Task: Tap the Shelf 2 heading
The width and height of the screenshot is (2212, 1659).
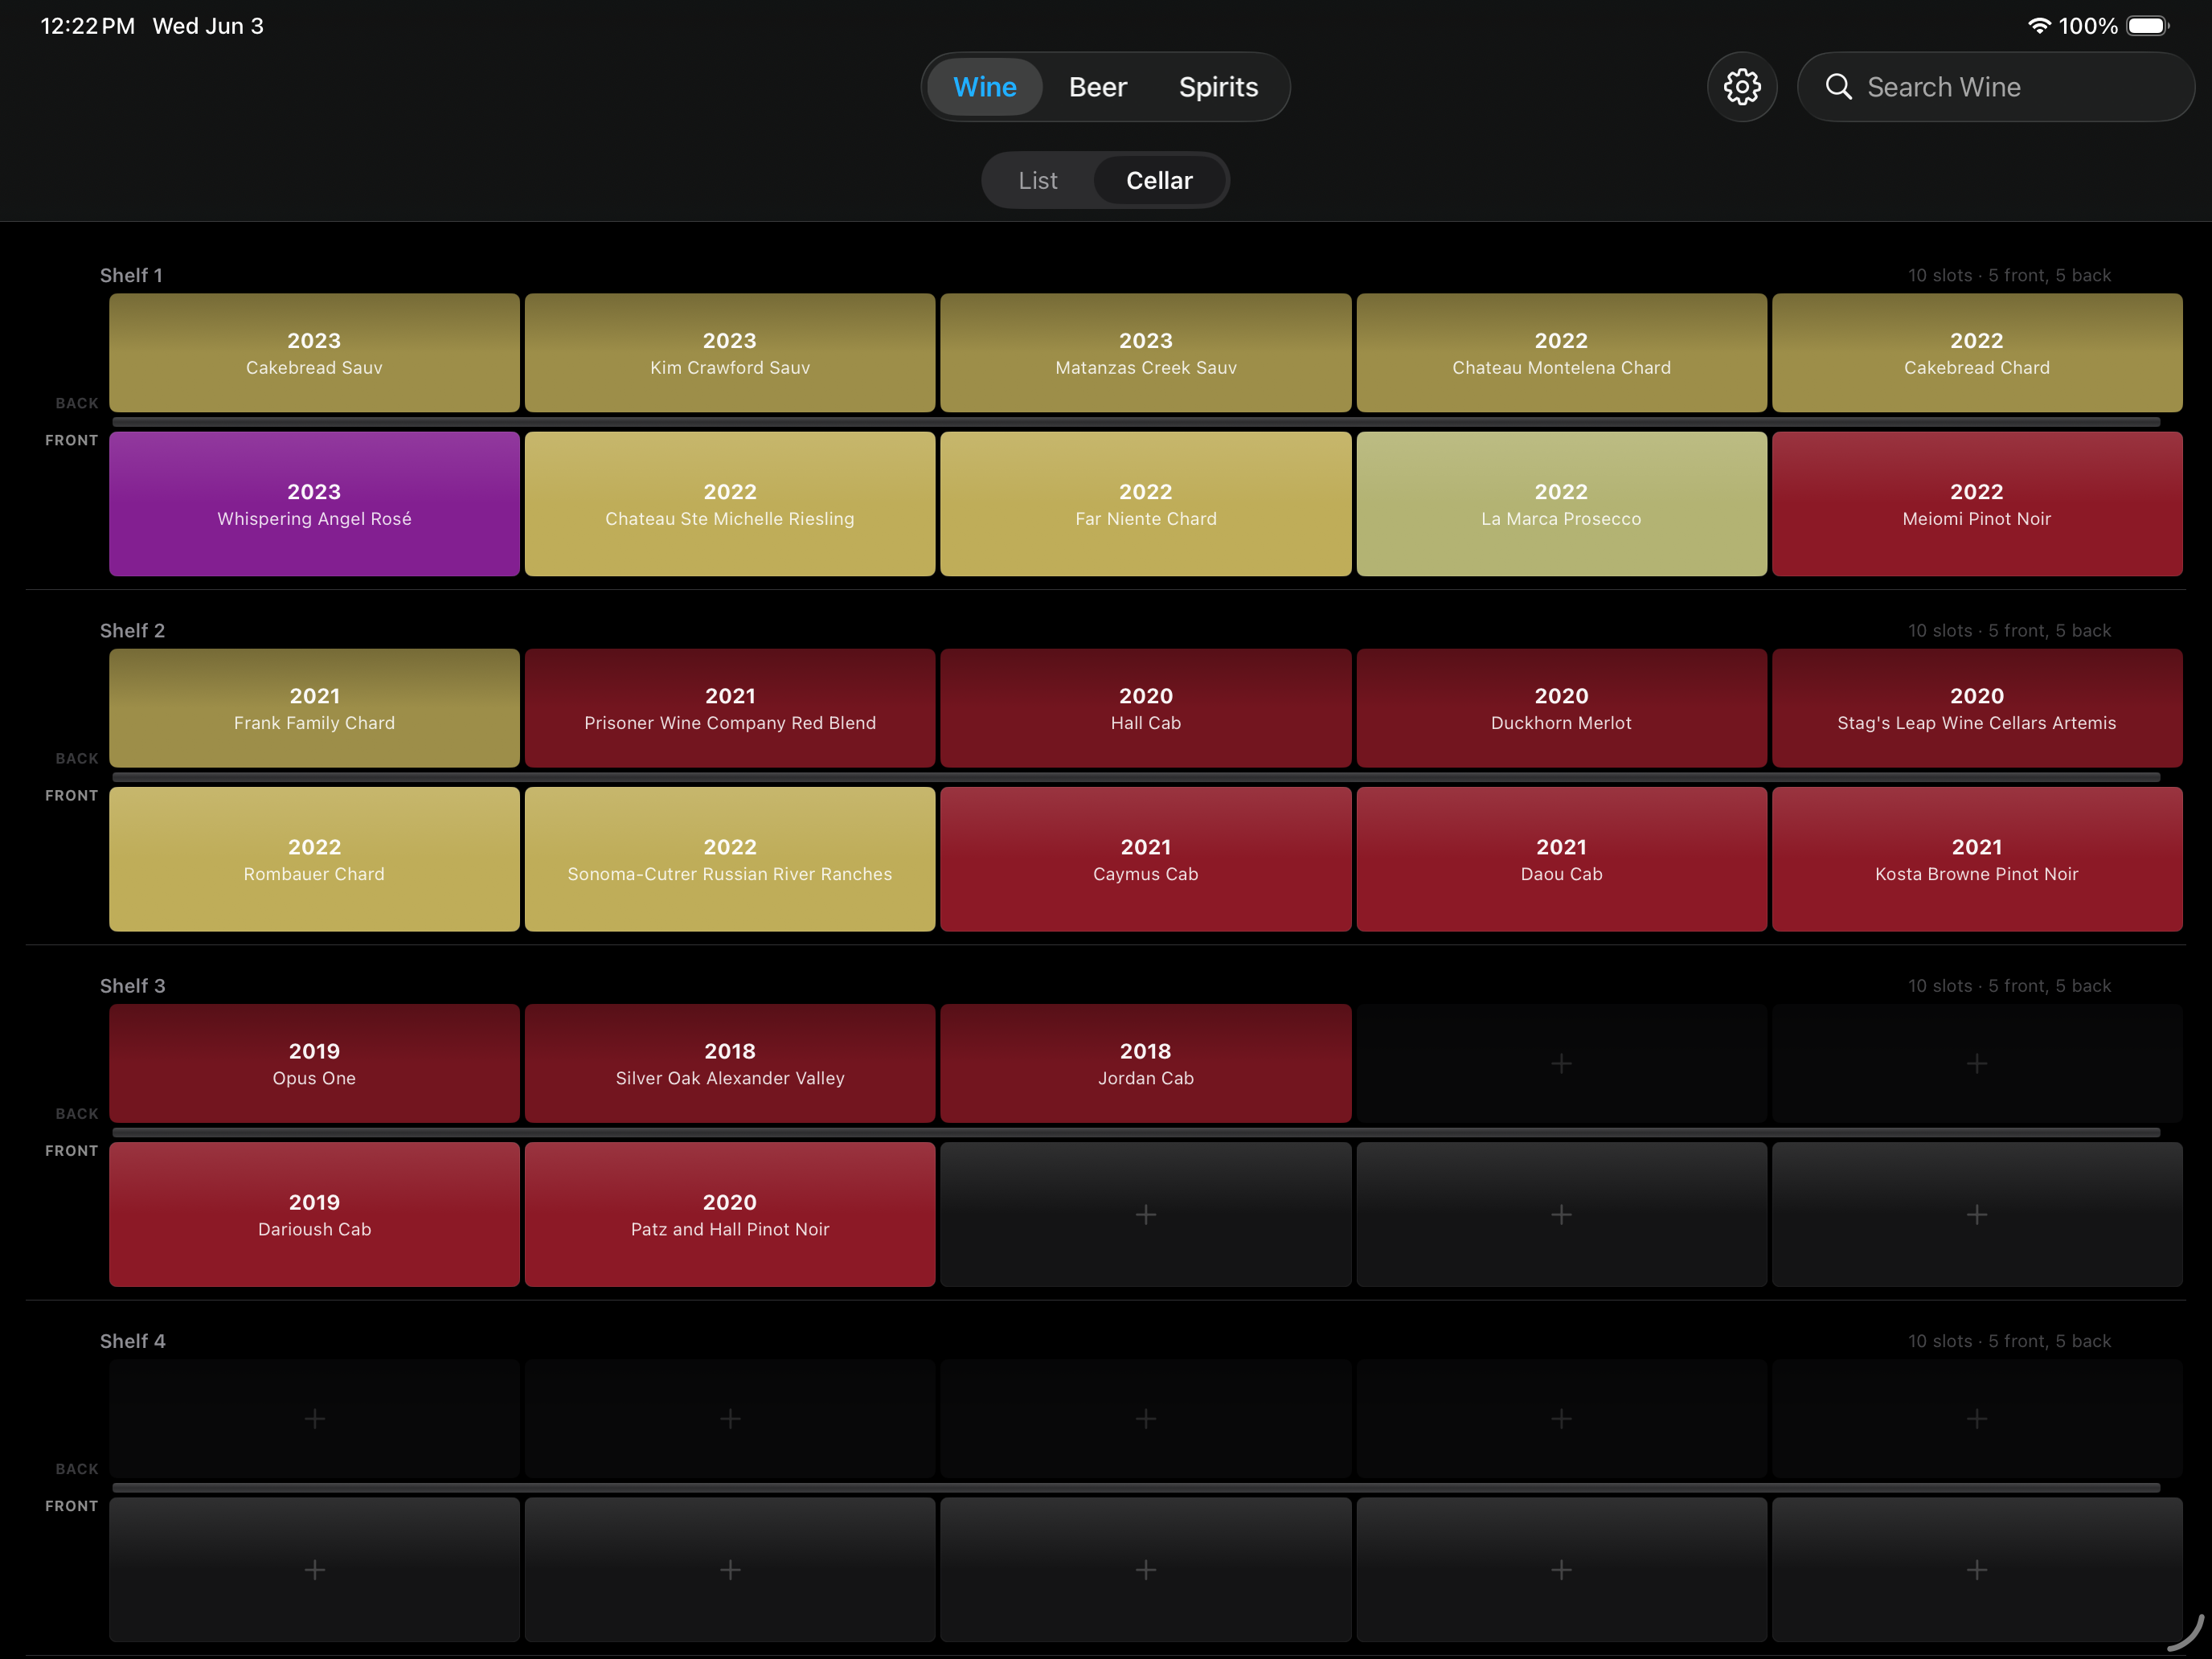Action: [132, 630]
